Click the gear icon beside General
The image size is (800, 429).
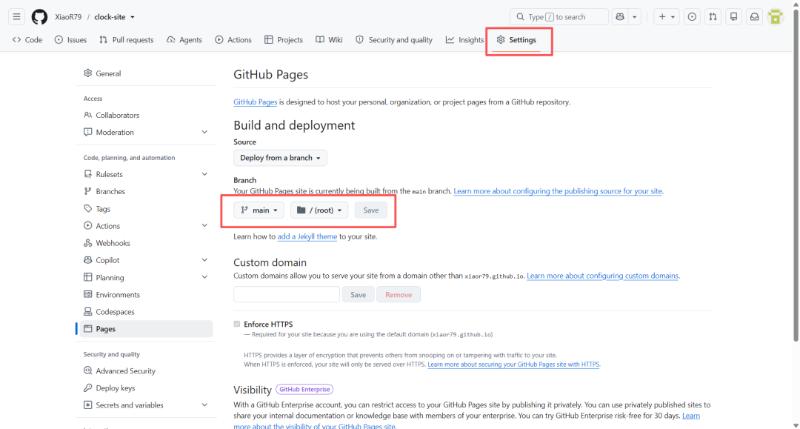[x=88, y=73]
